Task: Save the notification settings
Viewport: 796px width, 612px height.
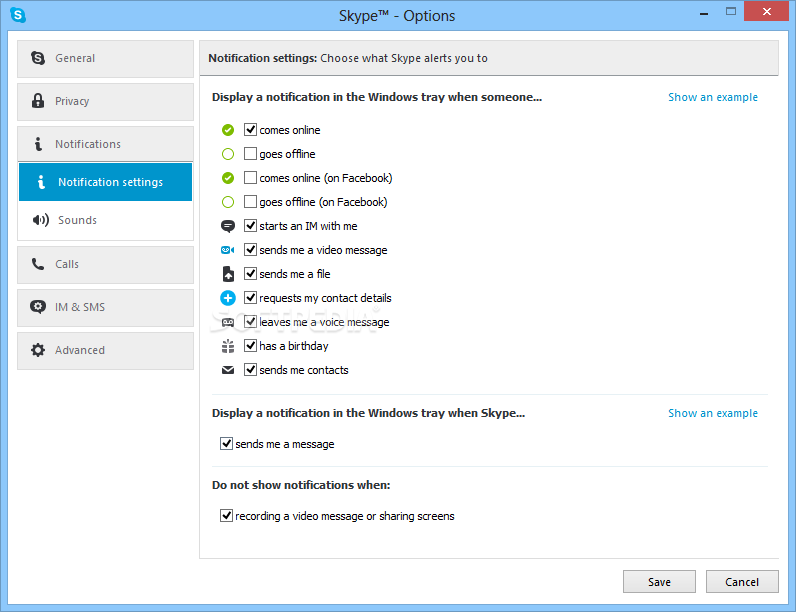Action: tap(659, 582)
